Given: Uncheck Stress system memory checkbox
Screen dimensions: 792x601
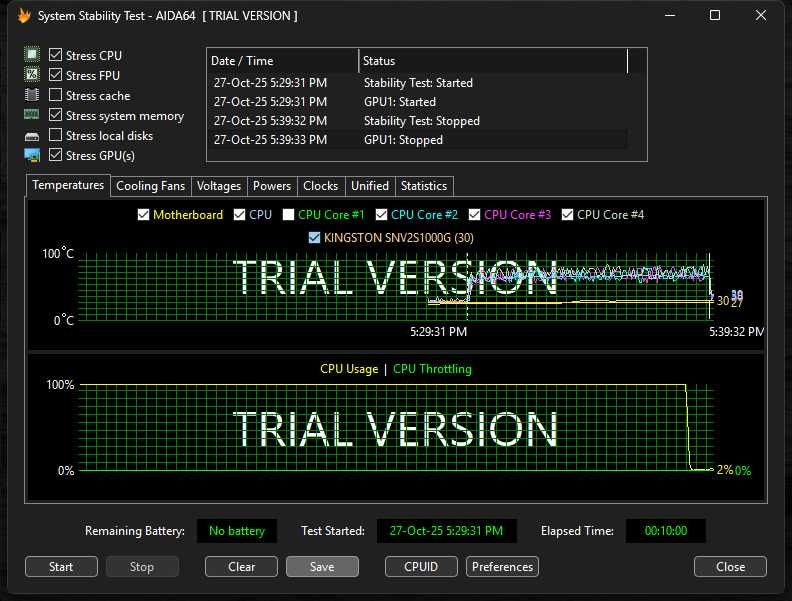Looking at the screenshot, I should (56, 115).
